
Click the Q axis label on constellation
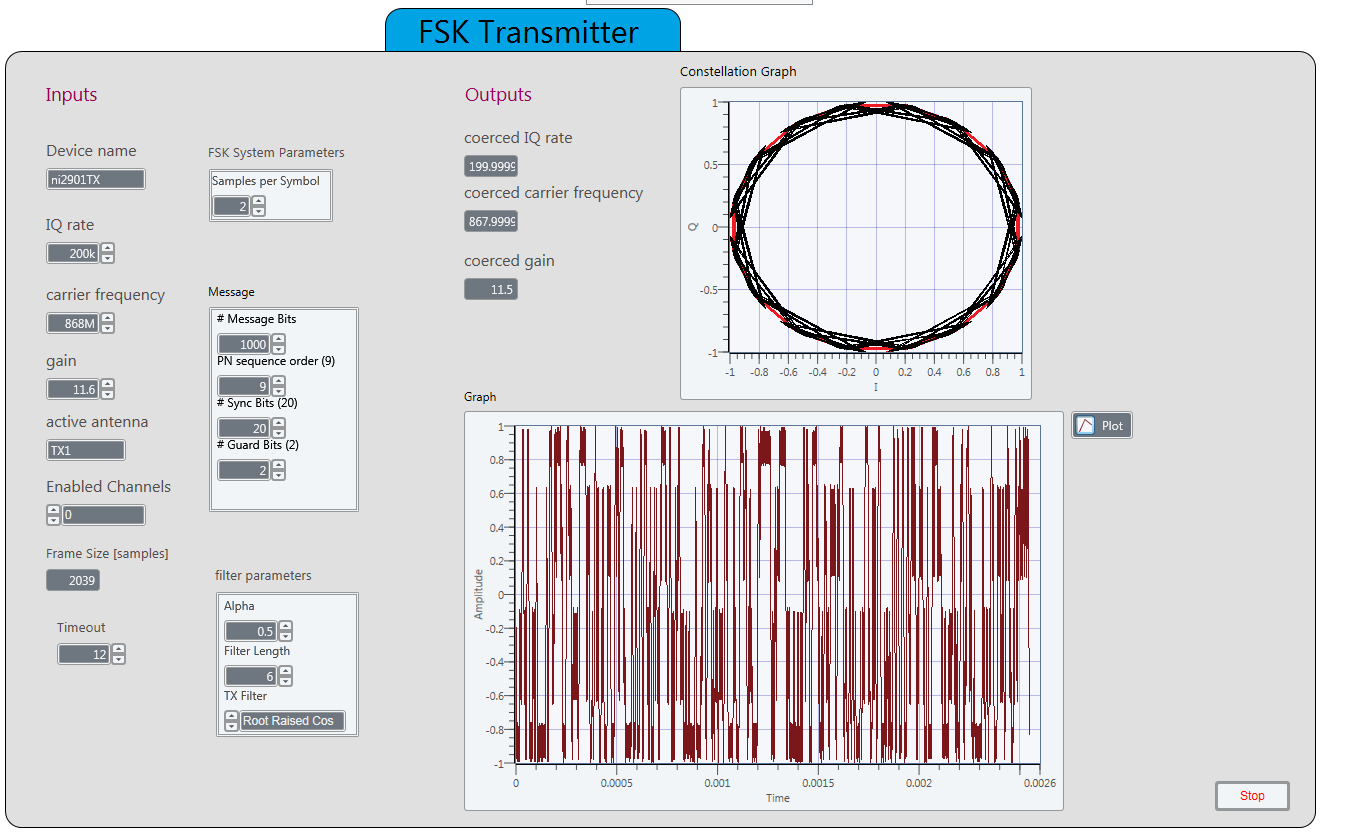click(693, 227)
